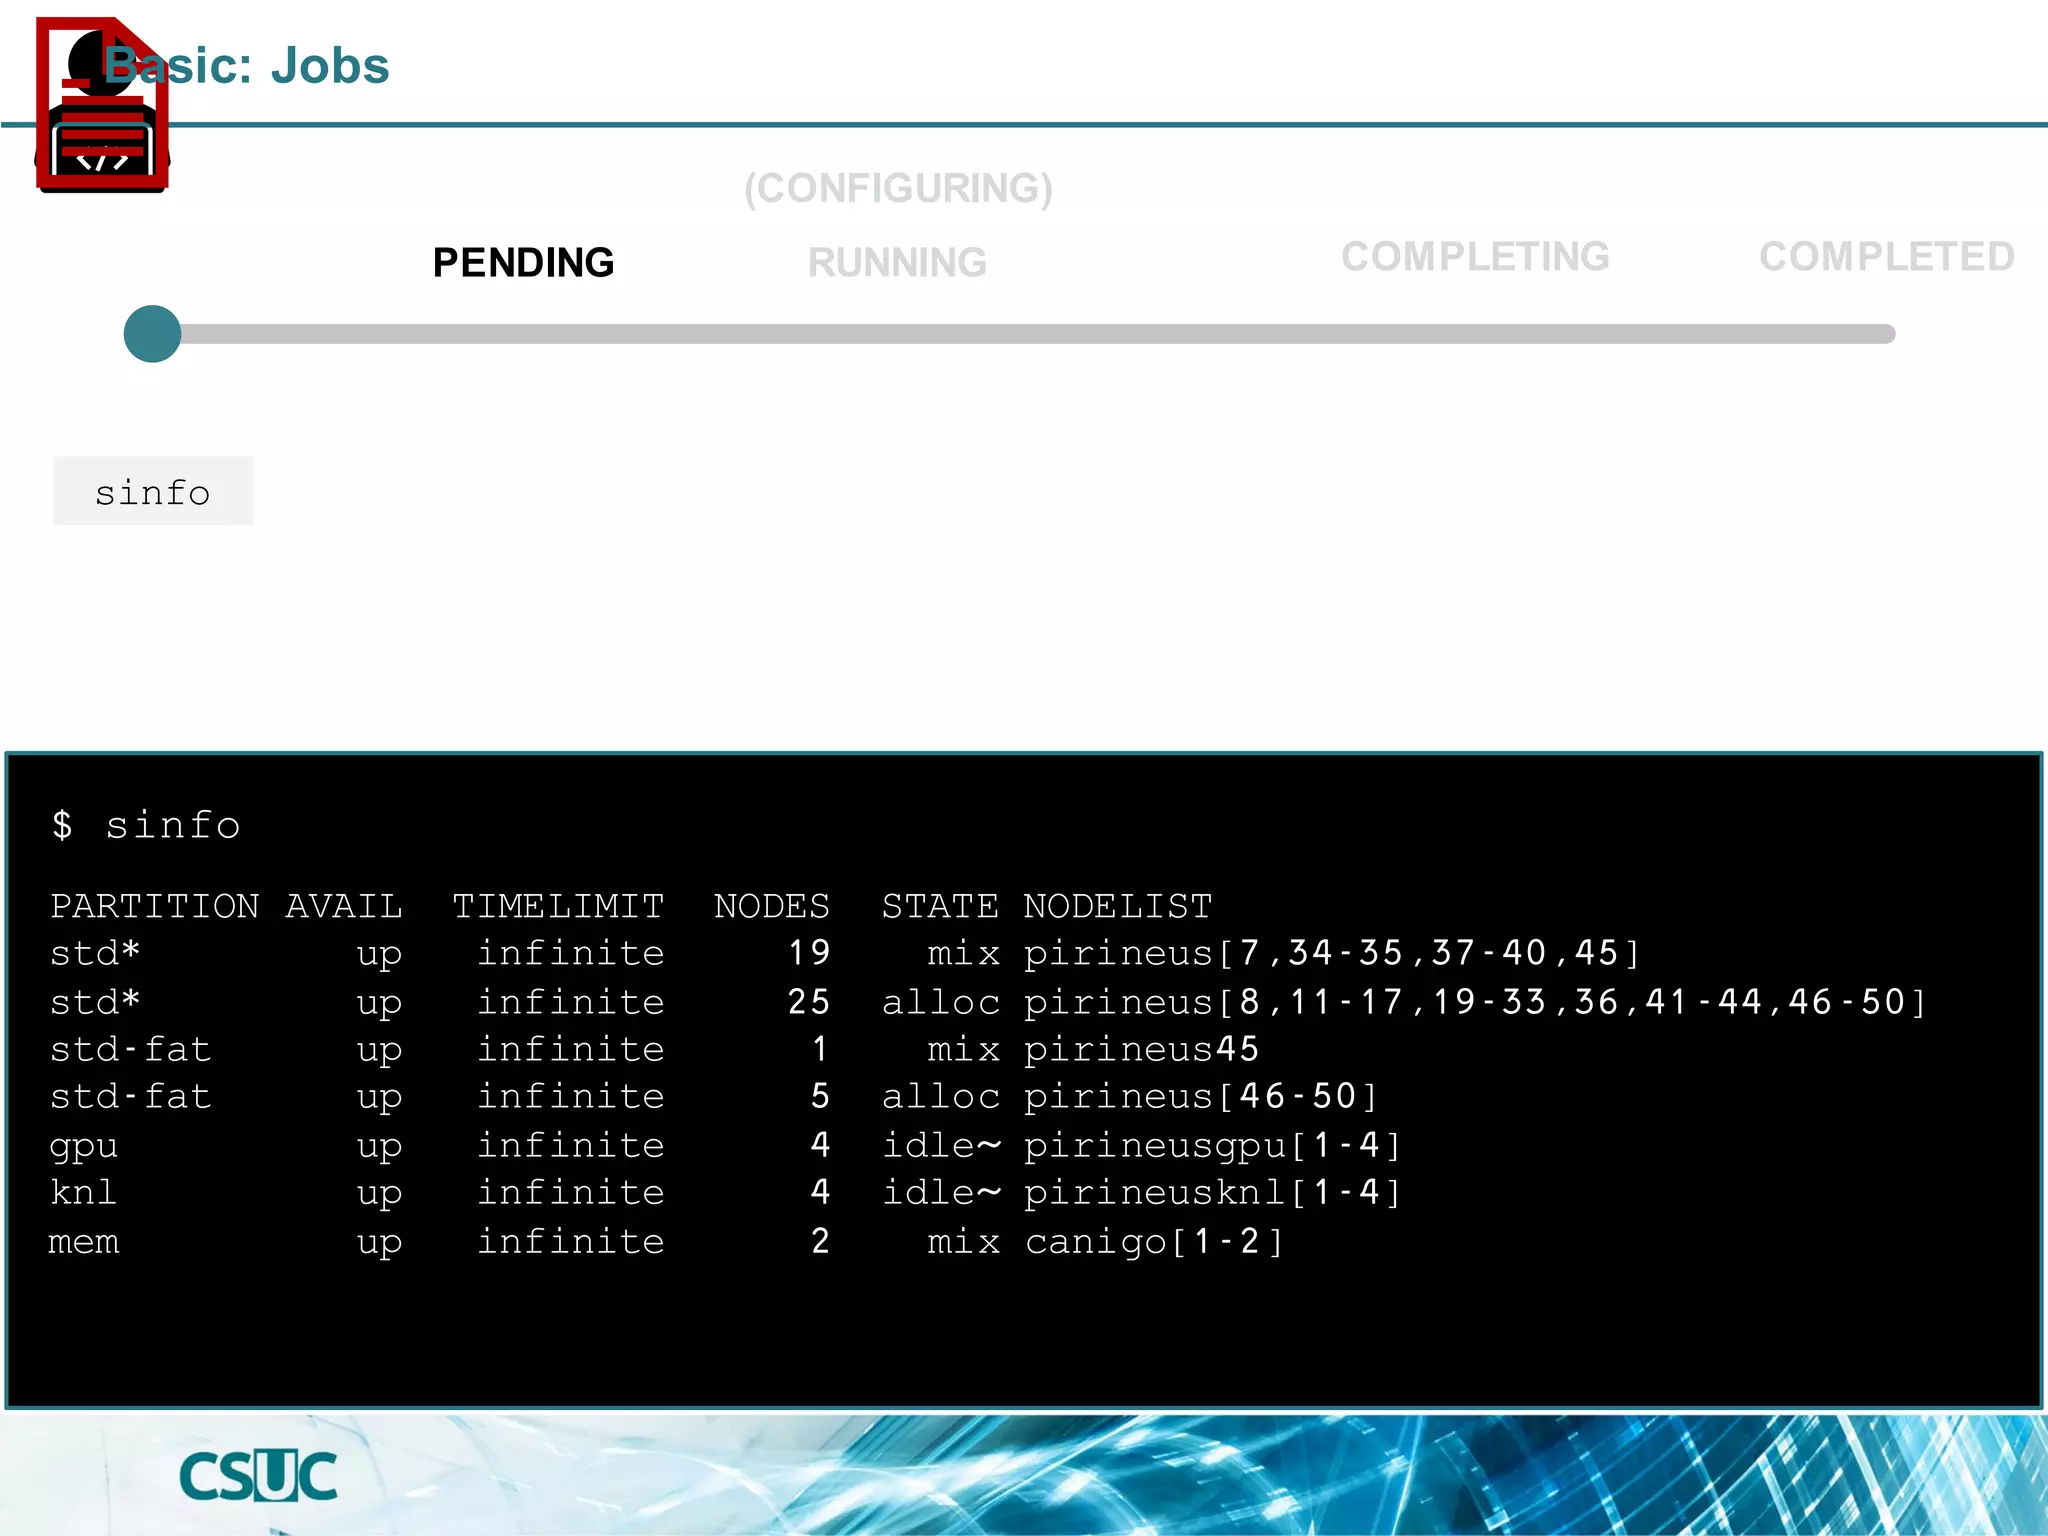The height and width of the screenshot is (1536, 2048).
Task: Click the pirineusgpu[1-4] node list entry
Action: (1211, 1145)
